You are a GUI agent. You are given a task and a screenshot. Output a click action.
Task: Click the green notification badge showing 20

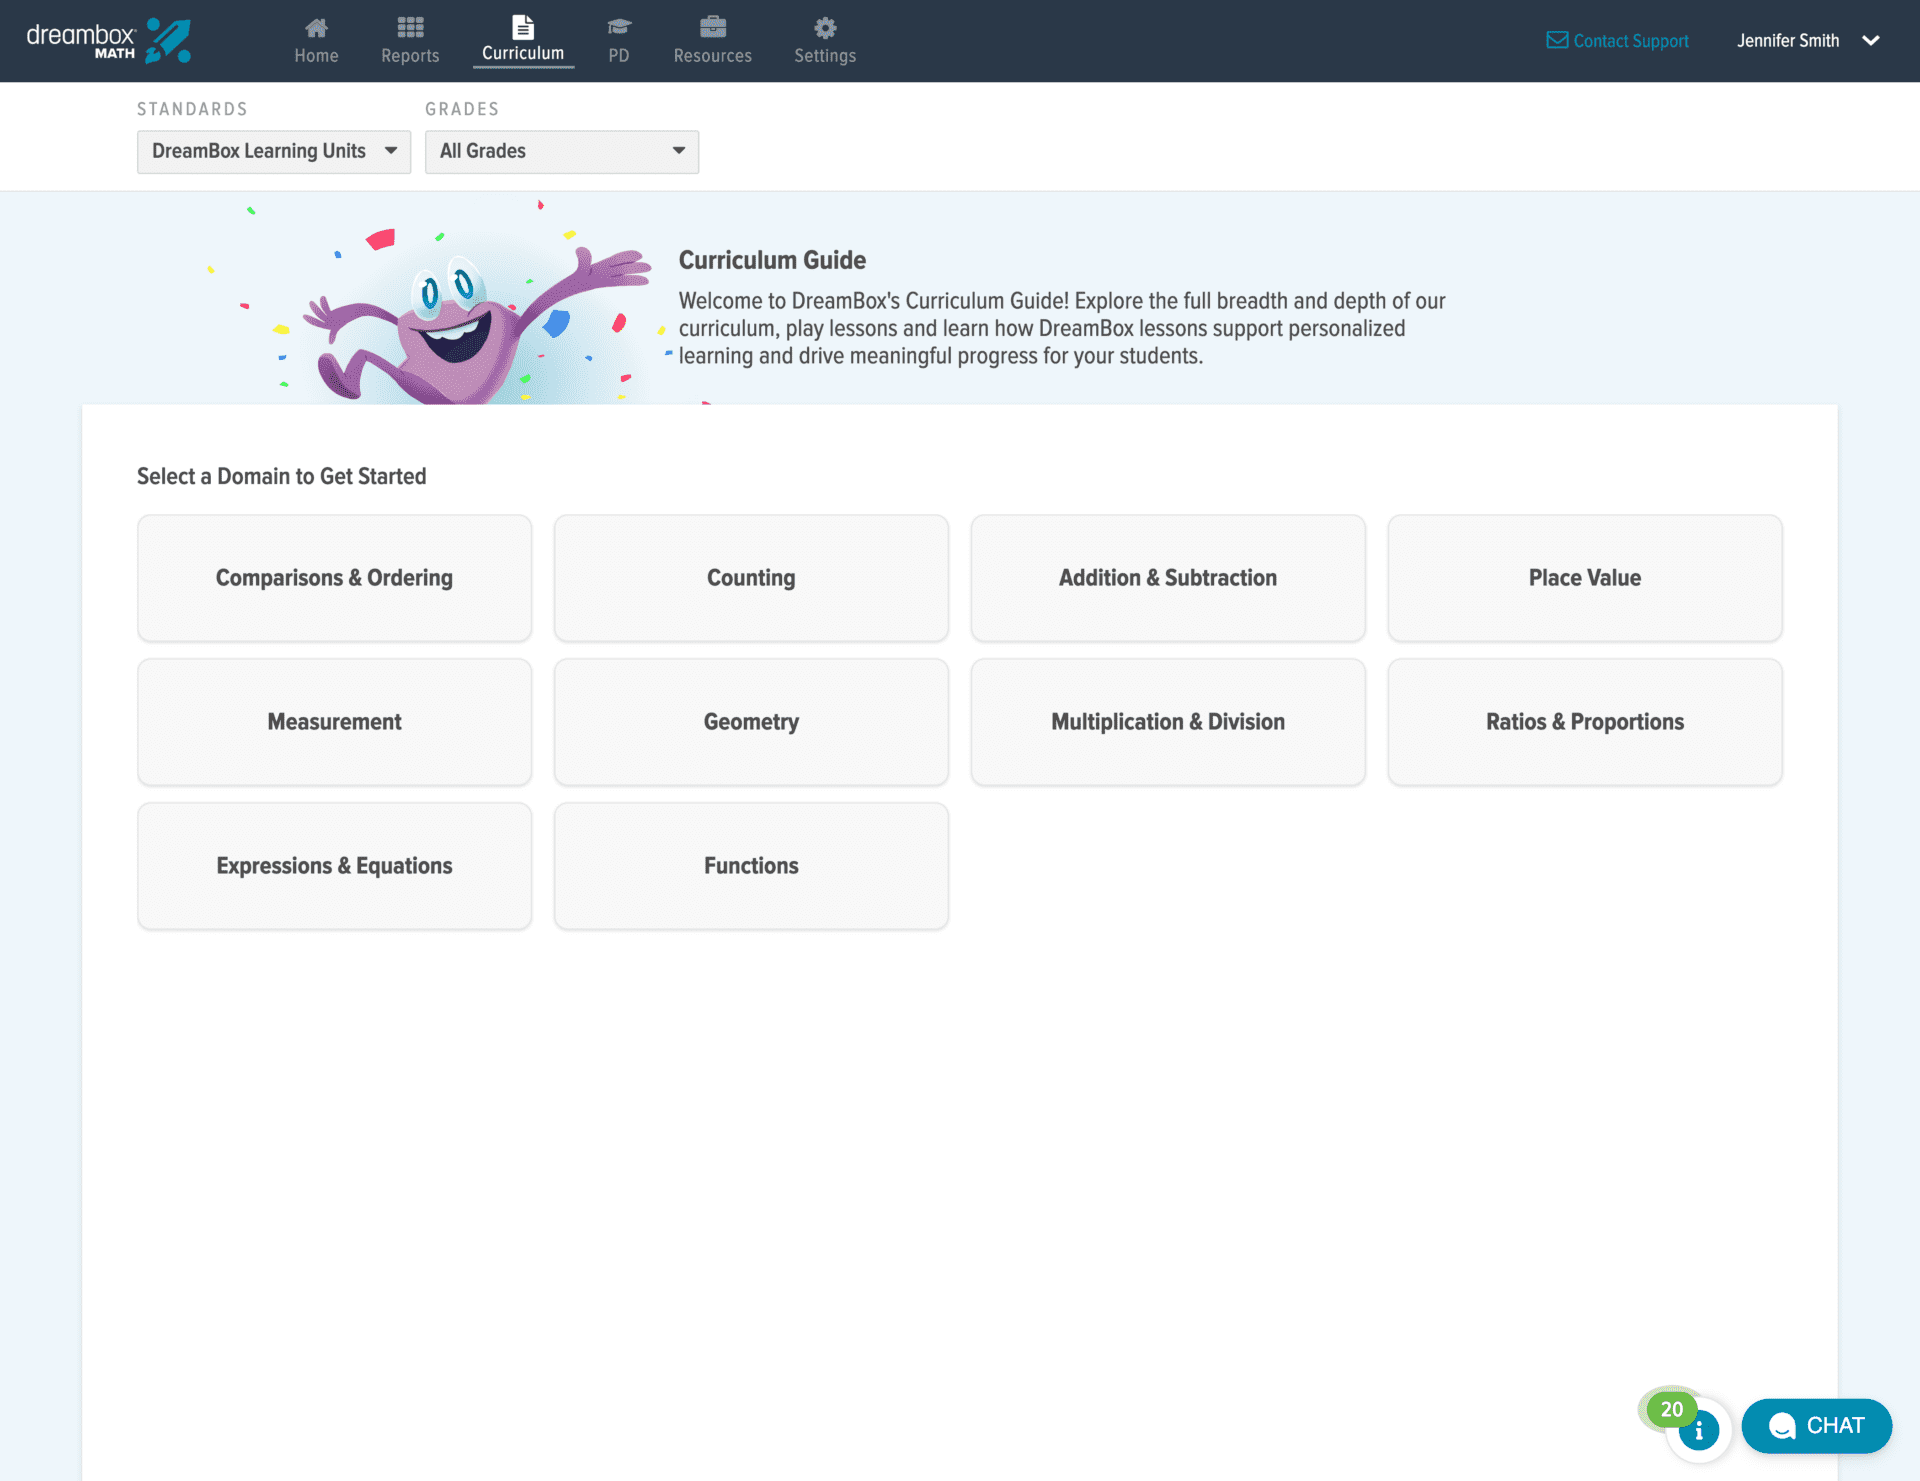pyautogui.click(x=1670, y=1408)
